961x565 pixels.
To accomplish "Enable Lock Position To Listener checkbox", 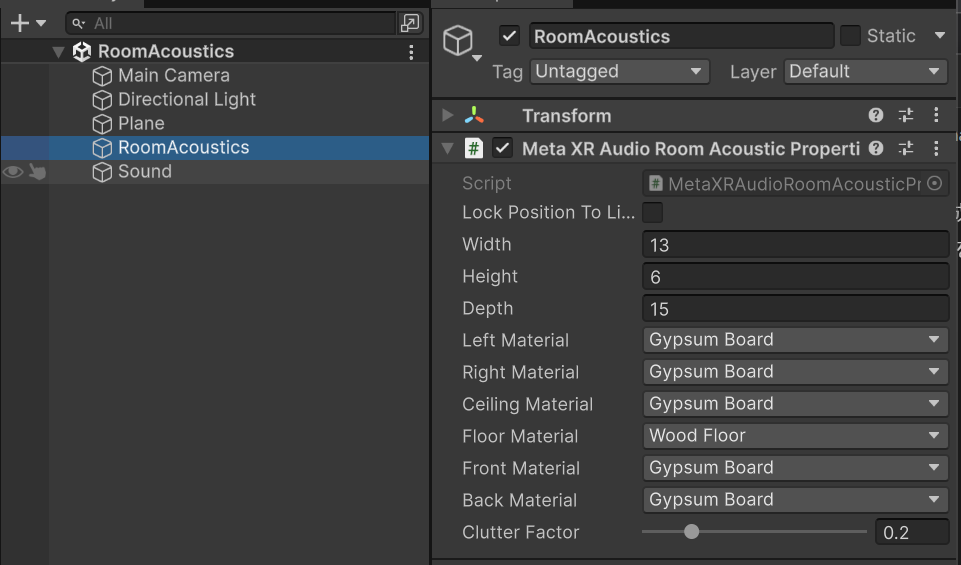I will pos(652,212).
